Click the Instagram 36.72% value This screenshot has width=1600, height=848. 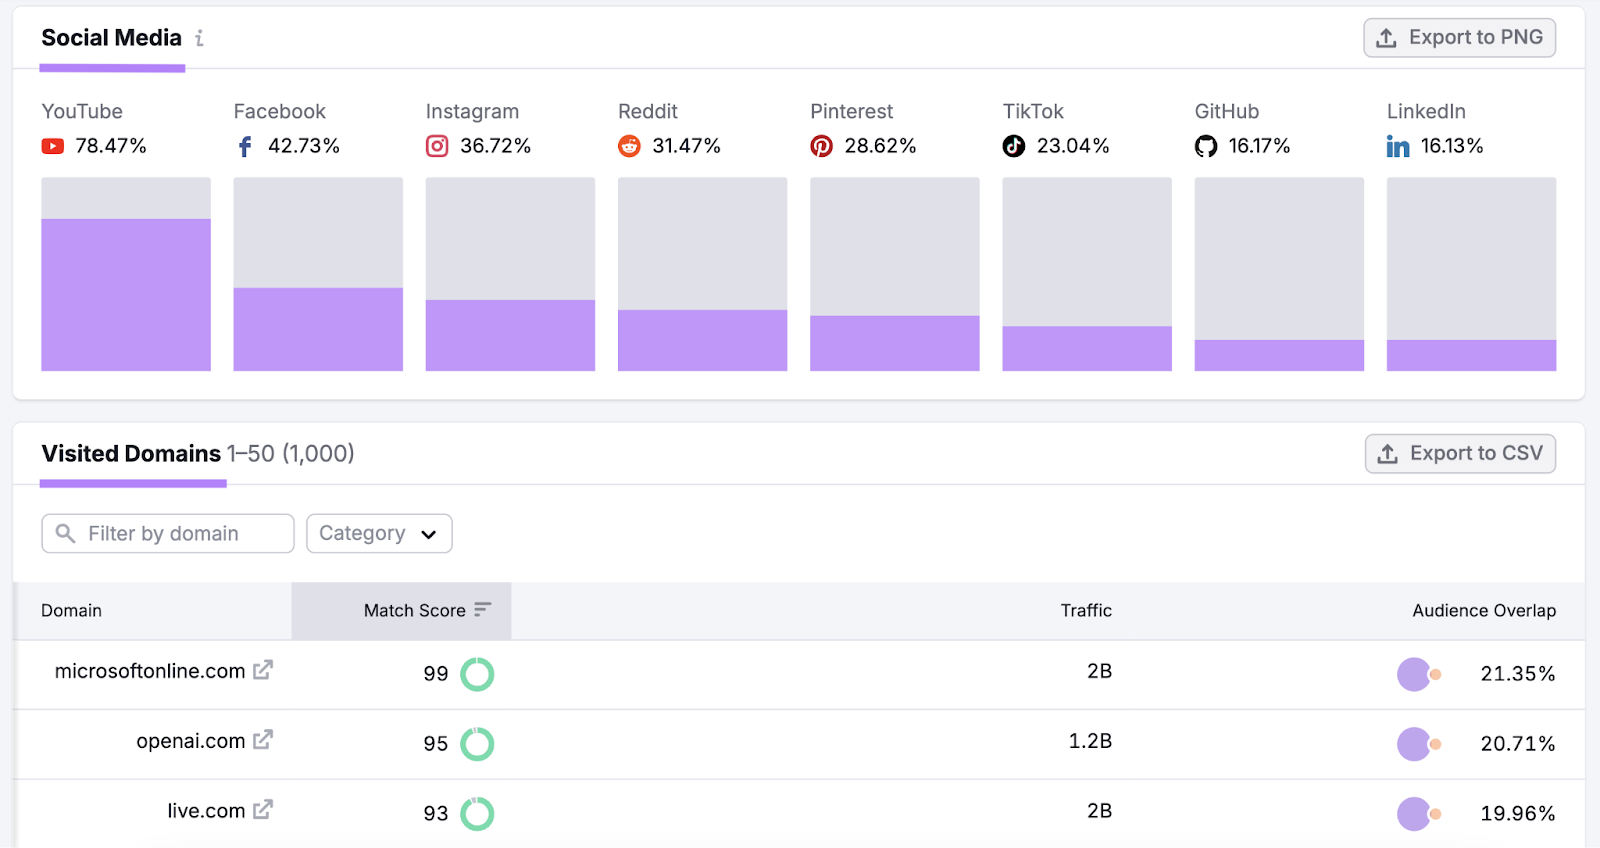pyautogui.click(x=496, y=146)
